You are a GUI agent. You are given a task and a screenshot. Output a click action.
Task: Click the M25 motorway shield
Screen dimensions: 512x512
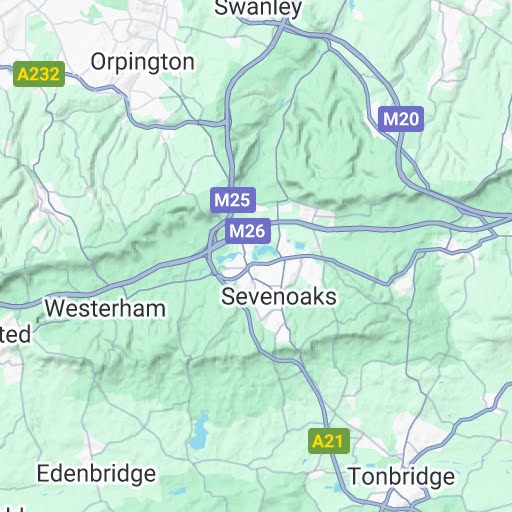pos(233,200)
